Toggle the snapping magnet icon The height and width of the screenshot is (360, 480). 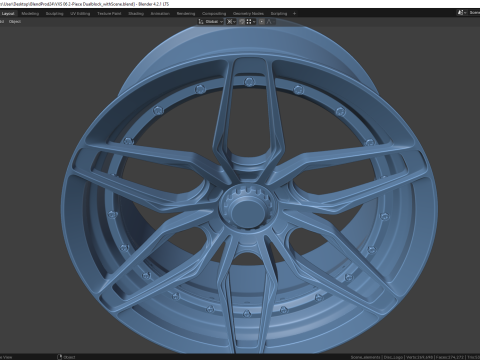pyautogui.click(x=242, y=22)
